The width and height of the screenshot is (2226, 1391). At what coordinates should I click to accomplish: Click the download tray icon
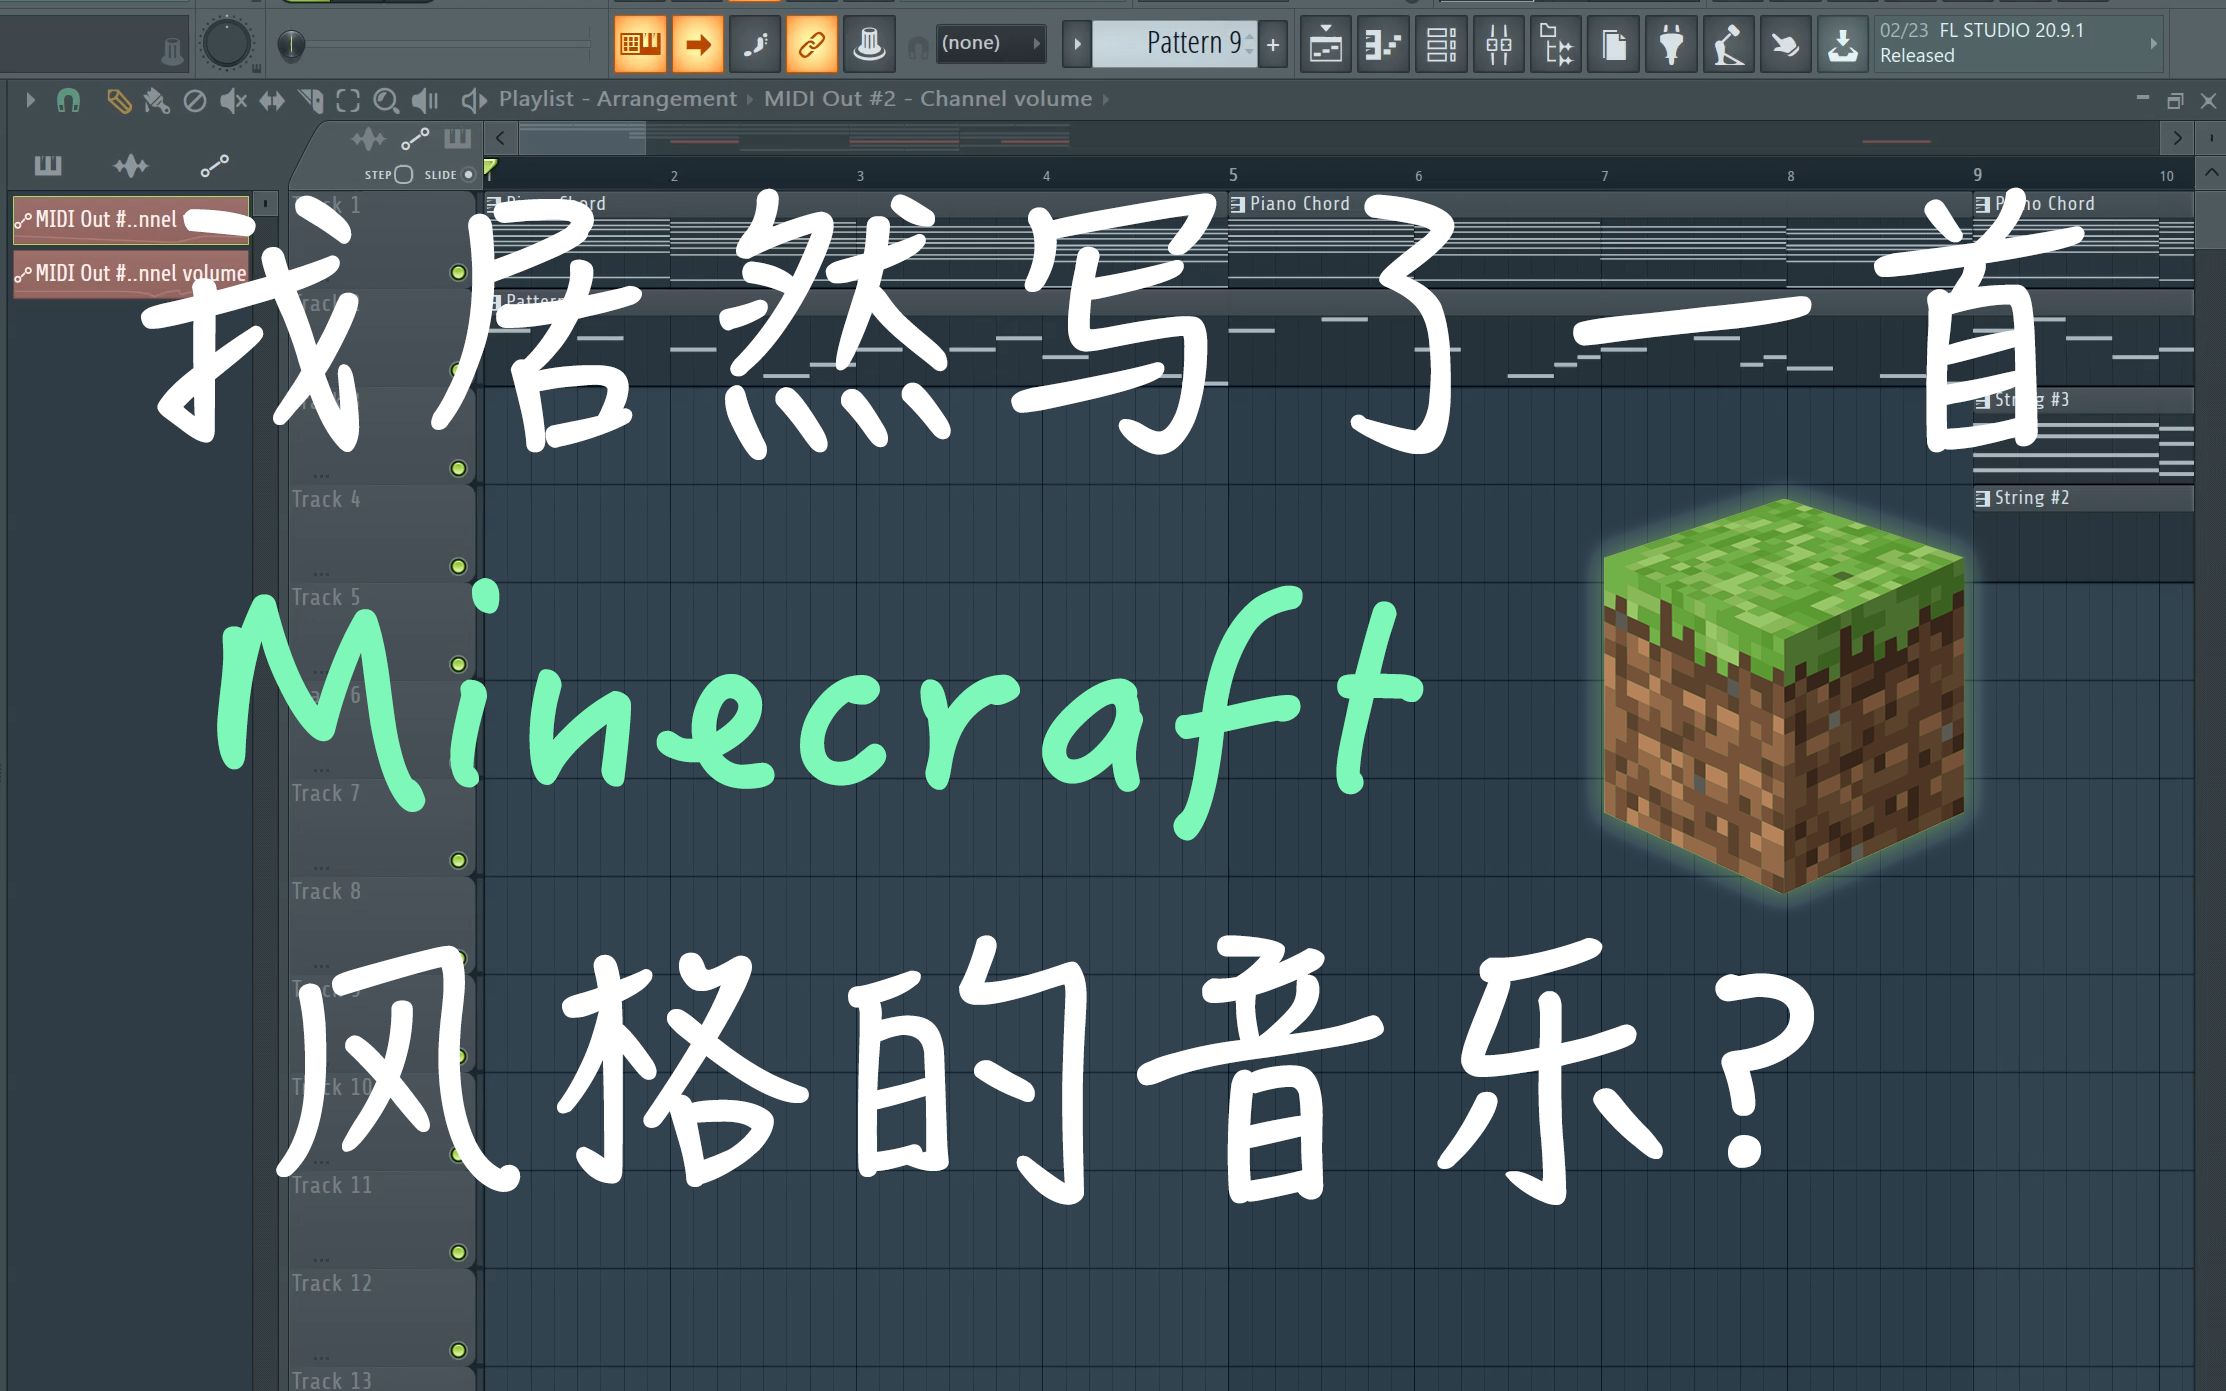1843,45
